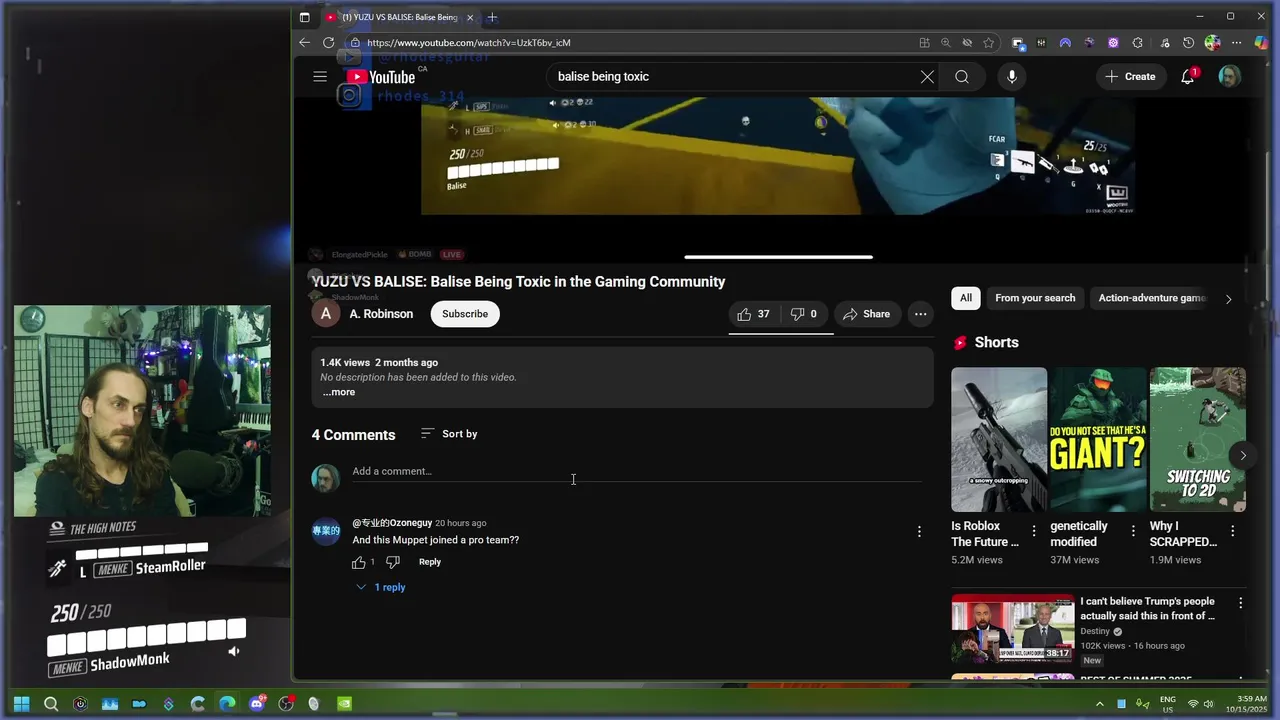Viewport: 1280px width, 720px height.
Task: Click the browser address bar URL
Action: [468, 43]
